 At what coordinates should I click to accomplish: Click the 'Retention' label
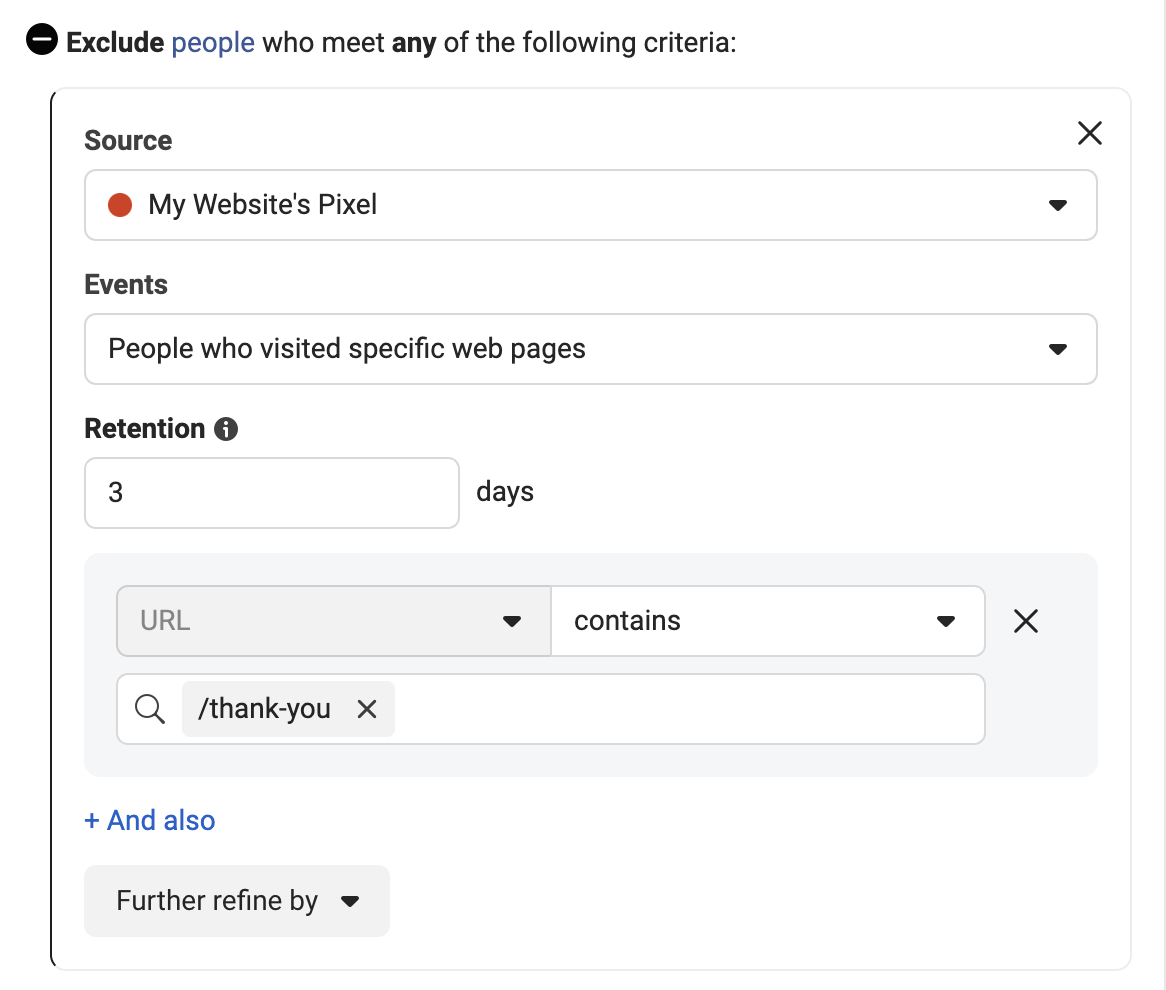click(144, 429)
